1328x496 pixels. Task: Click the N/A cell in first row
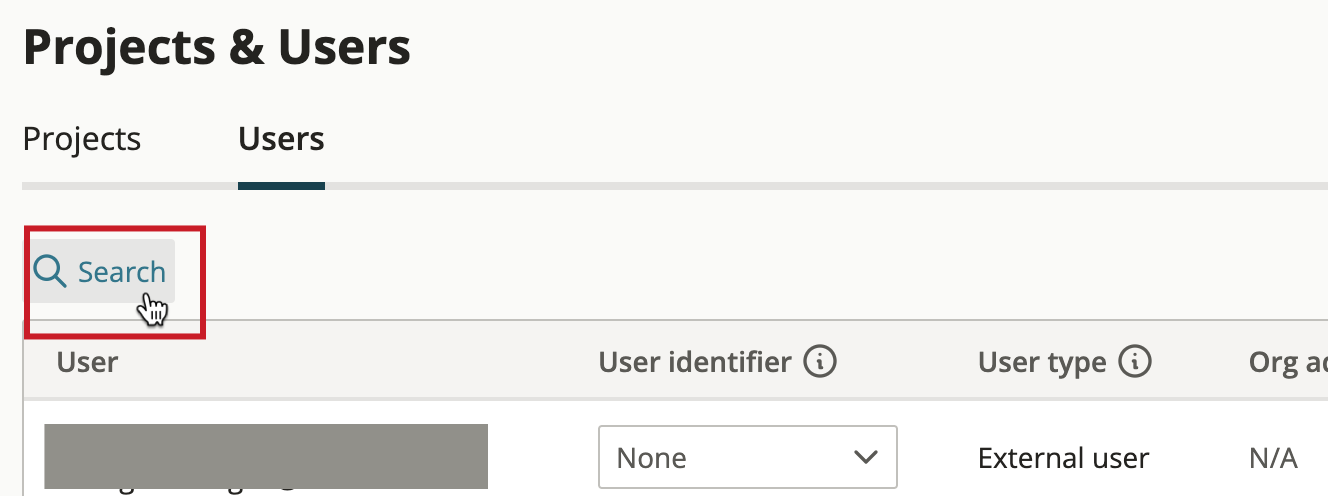1273,458
